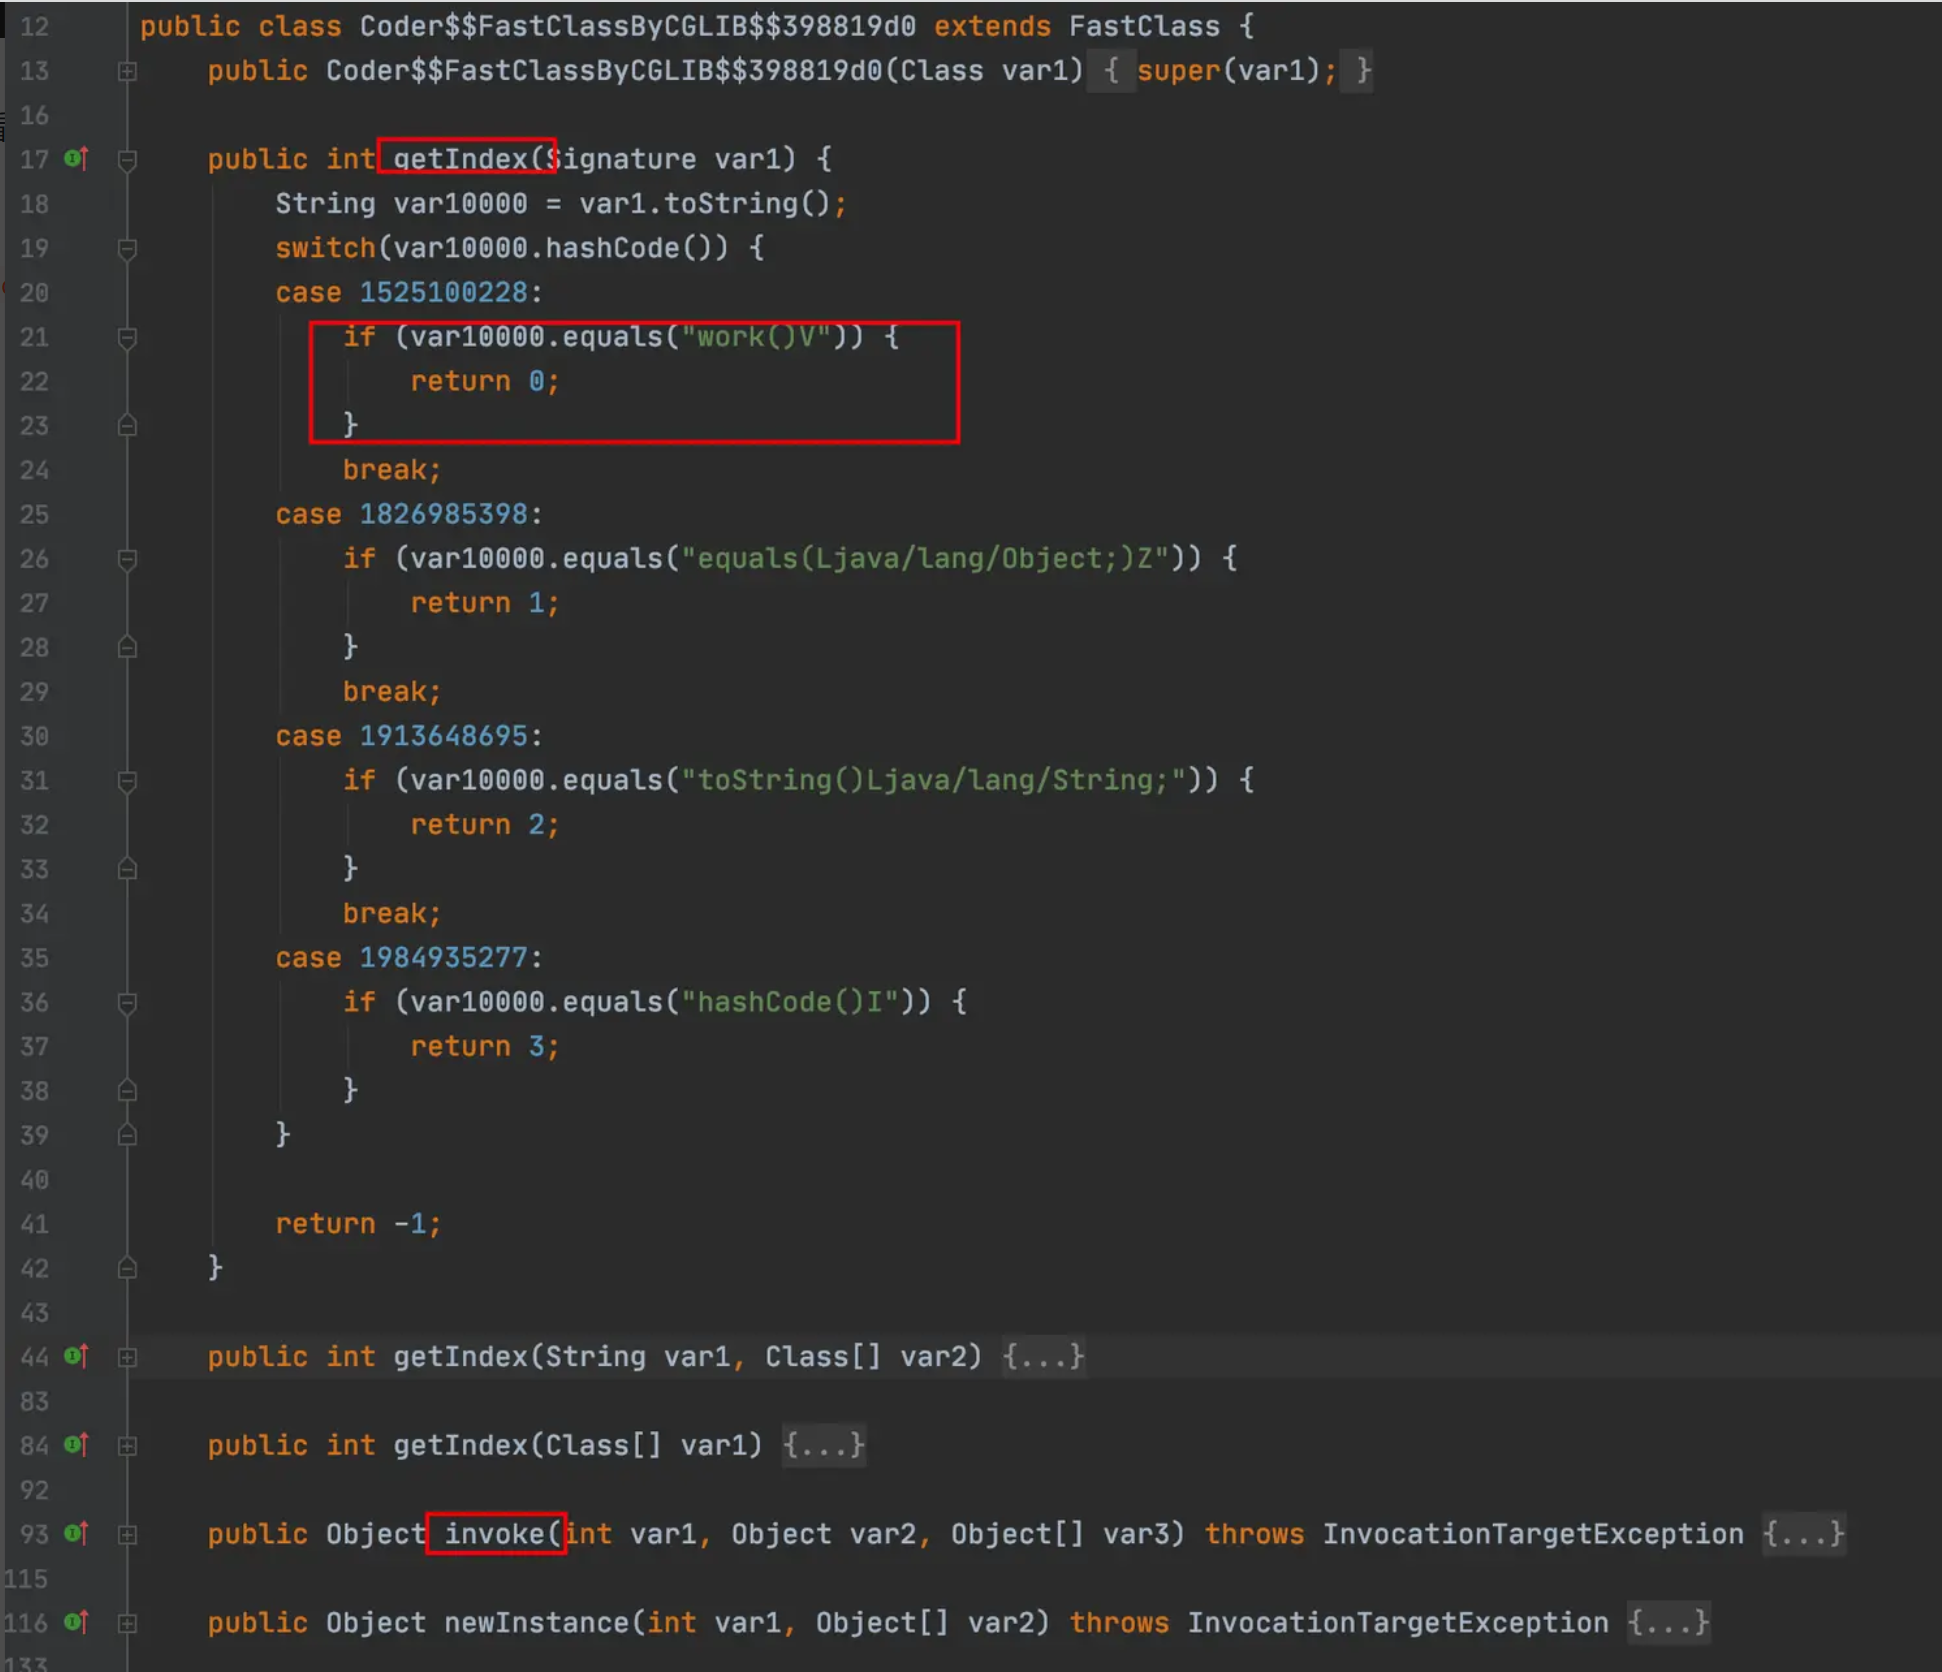Click folded body {...} of invoke method
1942x1672 pixels.
coord(1802,1533)
